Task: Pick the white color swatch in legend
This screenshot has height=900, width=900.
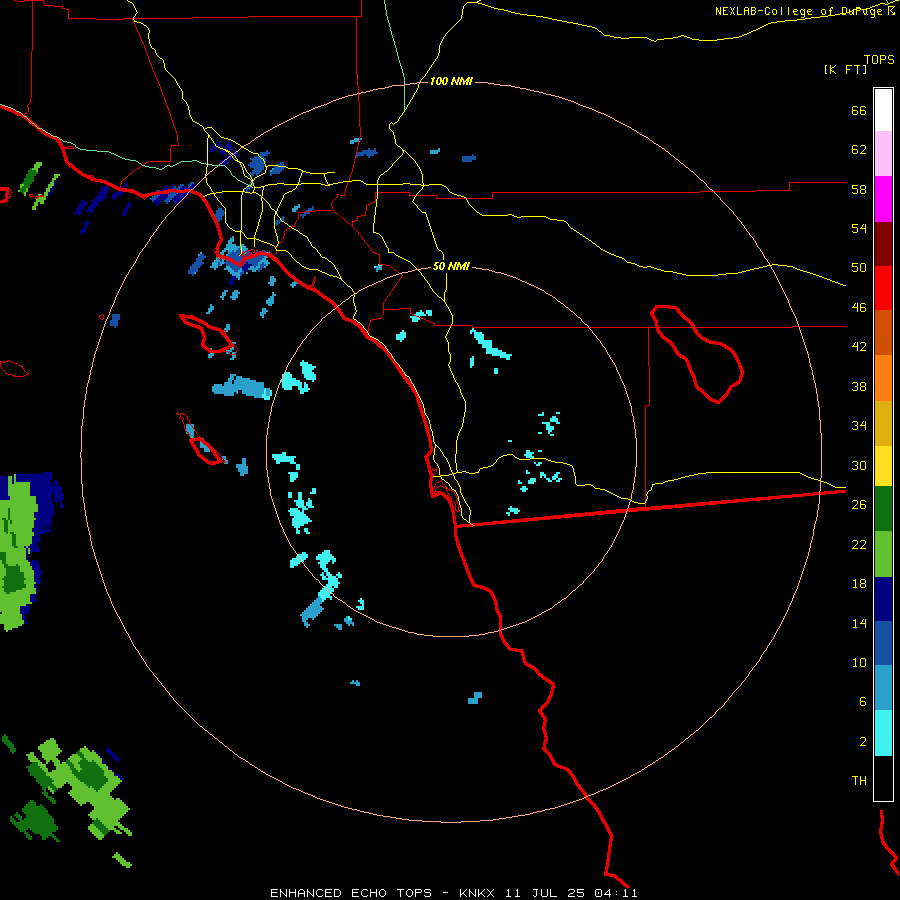Action: click(x=883, y=110)
